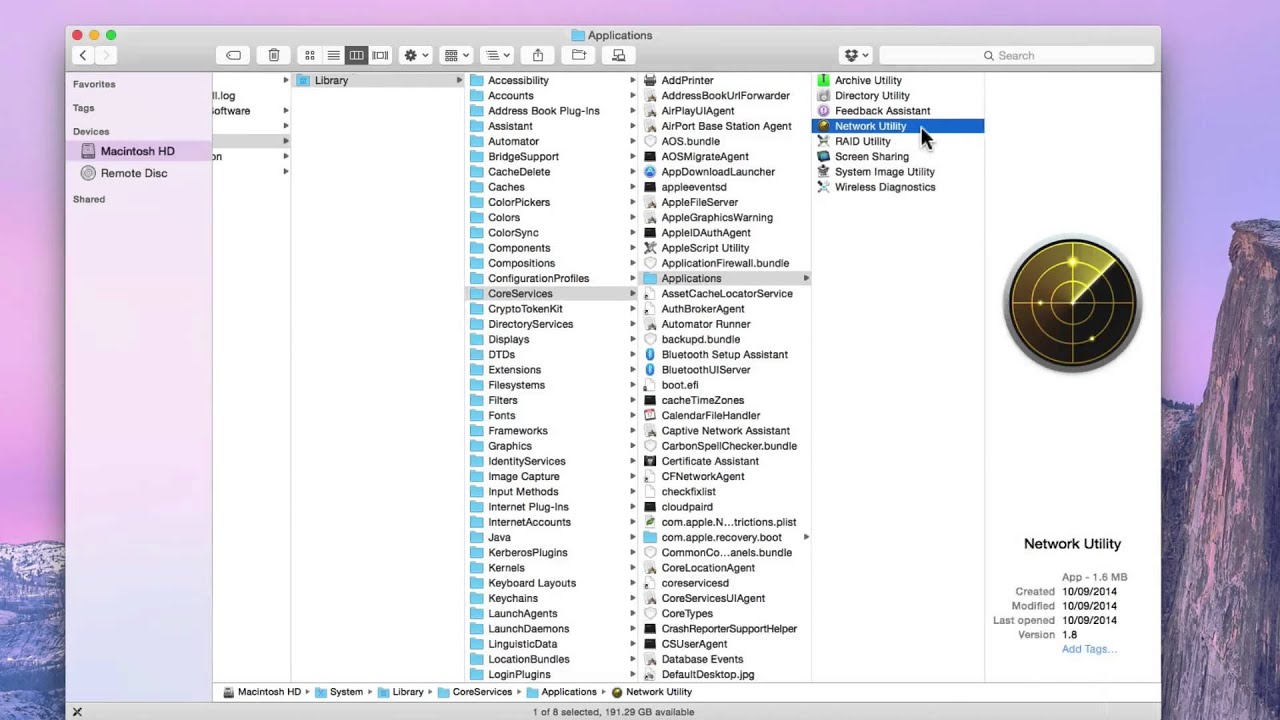
Task: Select the Frameworks folder in Library column
Action: pyautogui.click(x=517, y=431)
